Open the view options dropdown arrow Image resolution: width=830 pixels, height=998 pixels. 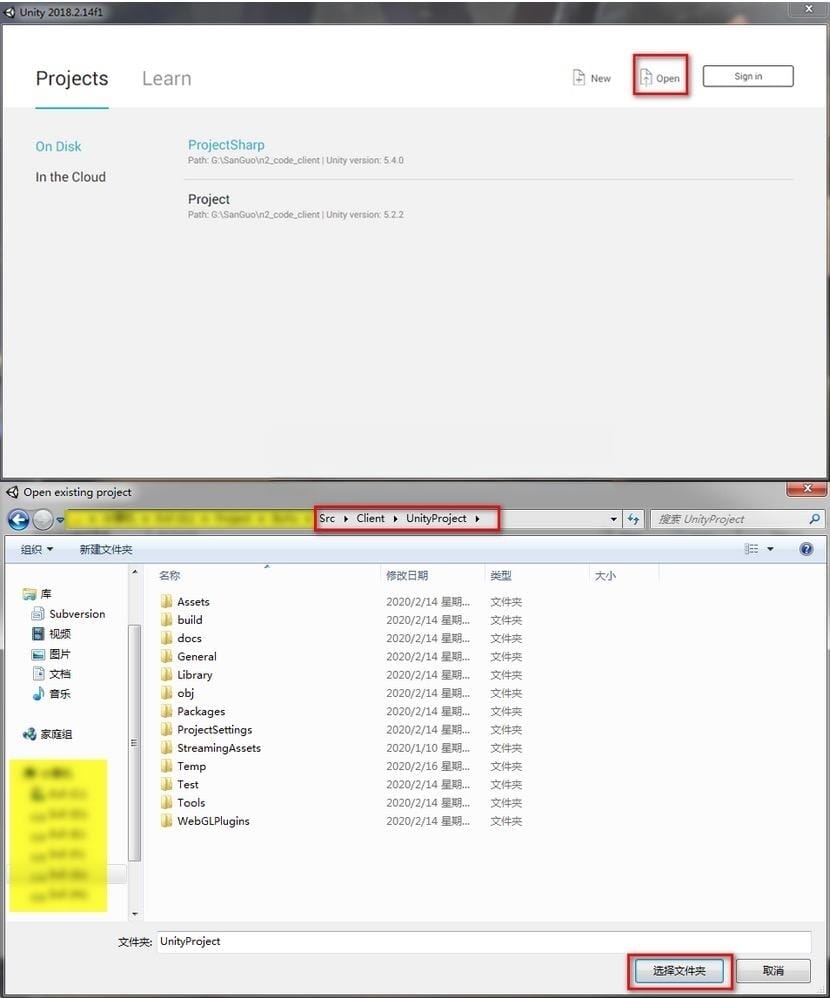770,549
